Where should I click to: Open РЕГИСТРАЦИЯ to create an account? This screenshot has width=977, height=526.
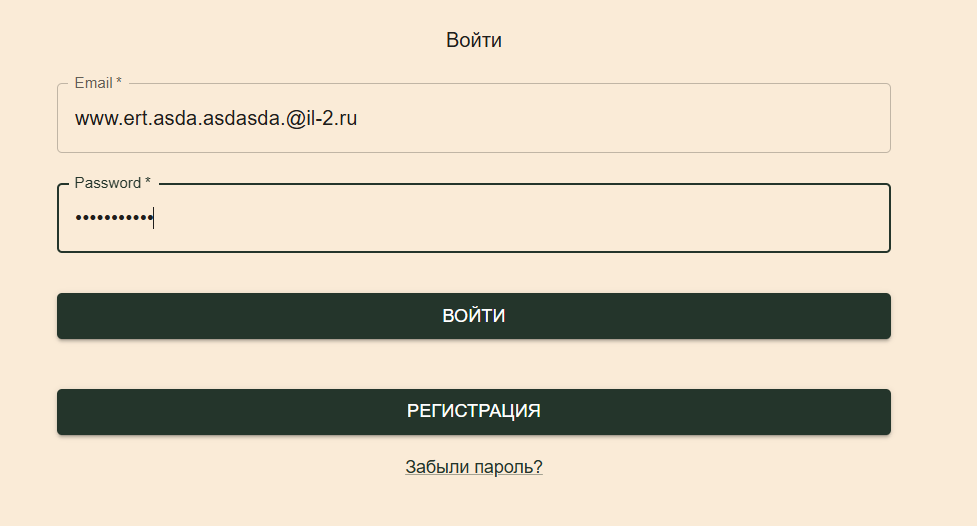(x=473, y=412)
